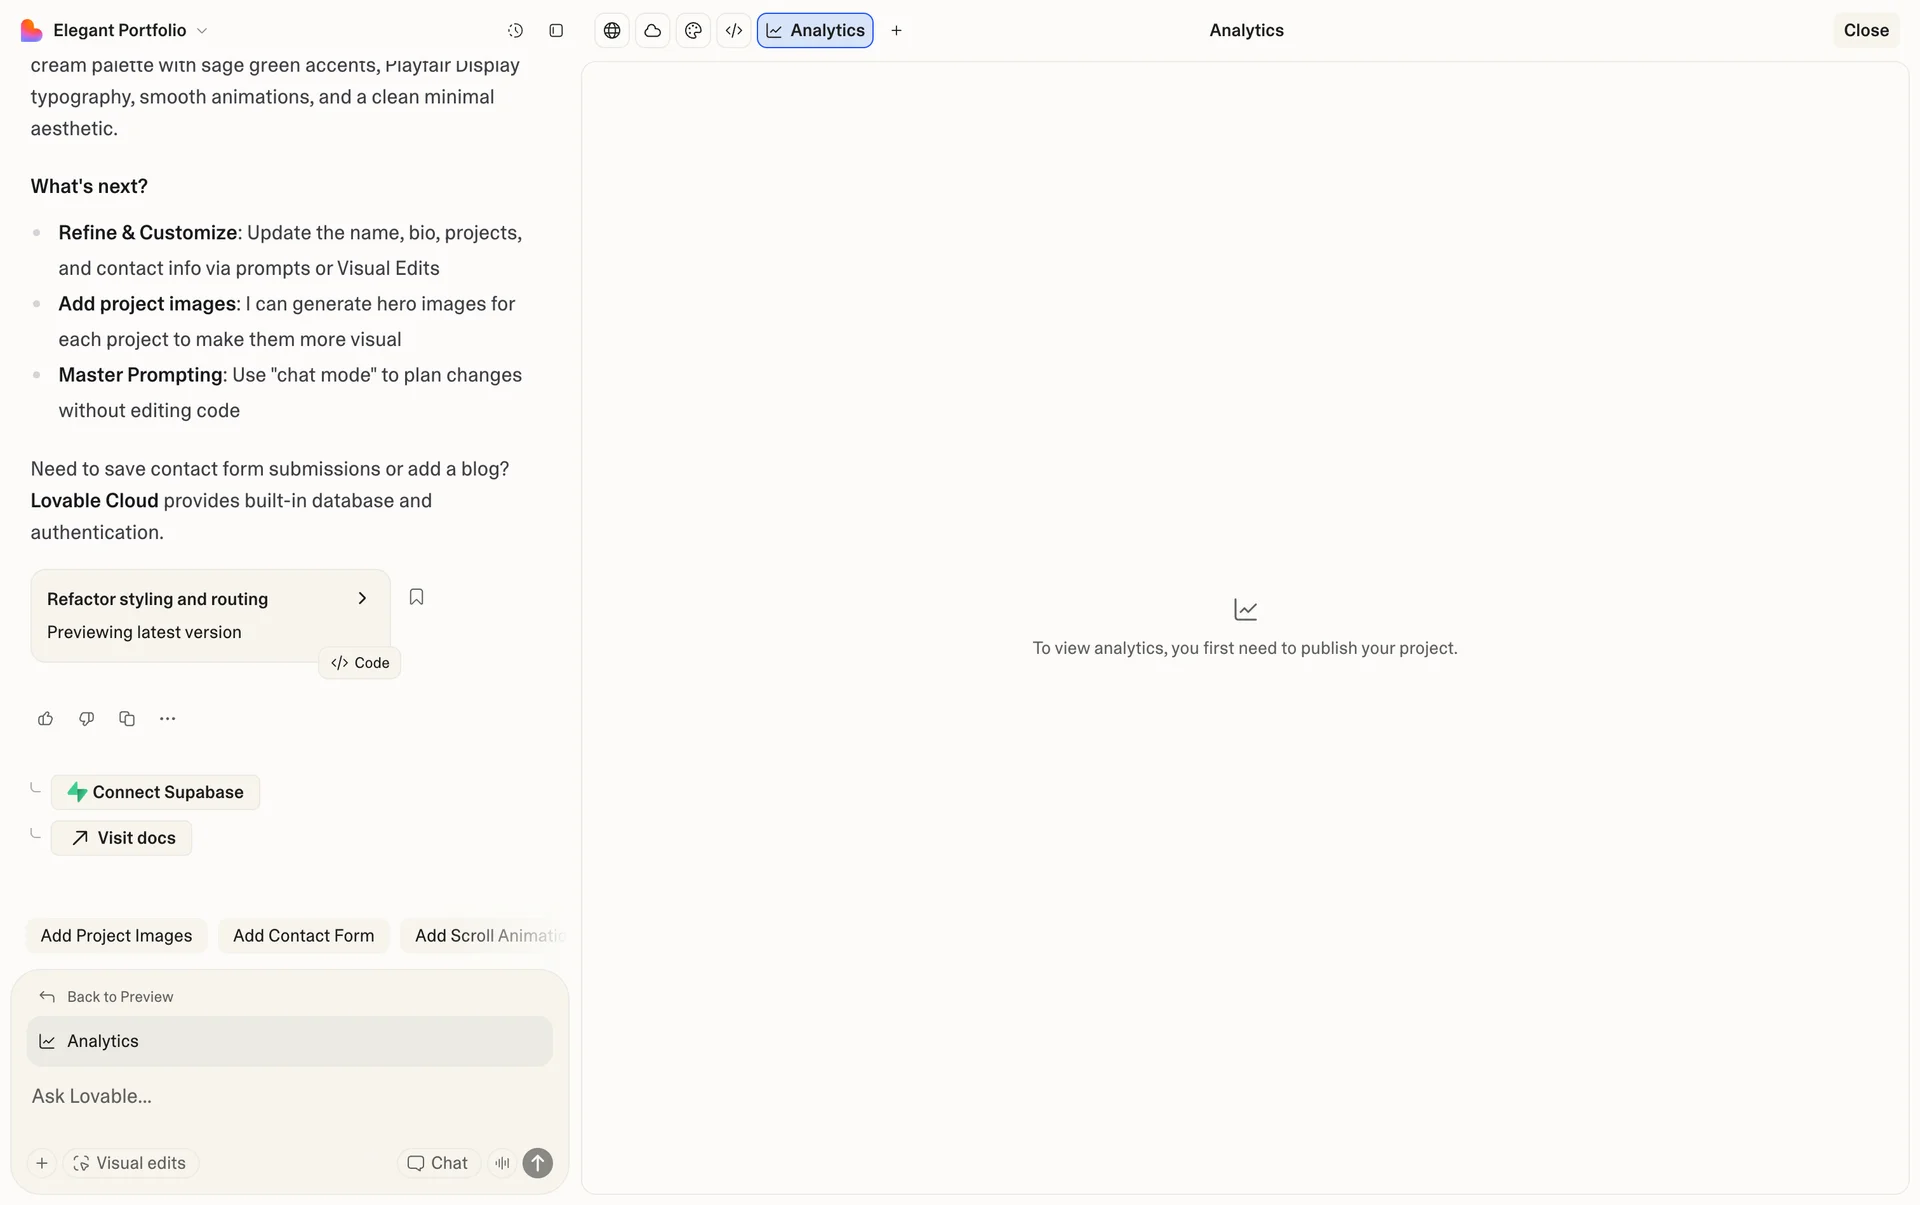Screen dimensions: 1920x1205
Task: Open the design palette icon
Action: pos(693,31)
